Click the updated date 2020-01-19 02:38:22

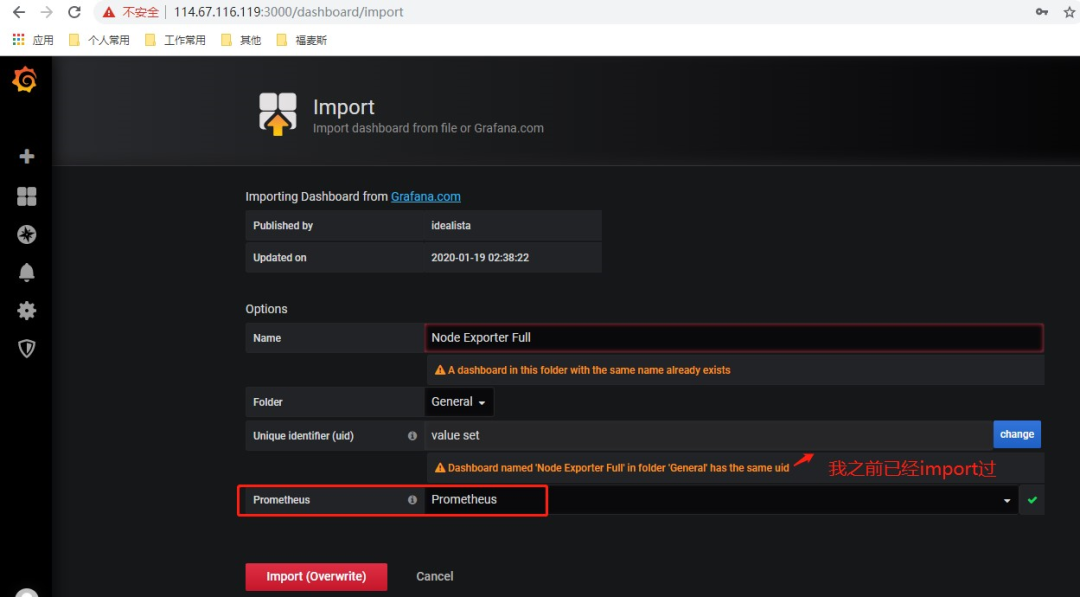[x=480, y=258]
